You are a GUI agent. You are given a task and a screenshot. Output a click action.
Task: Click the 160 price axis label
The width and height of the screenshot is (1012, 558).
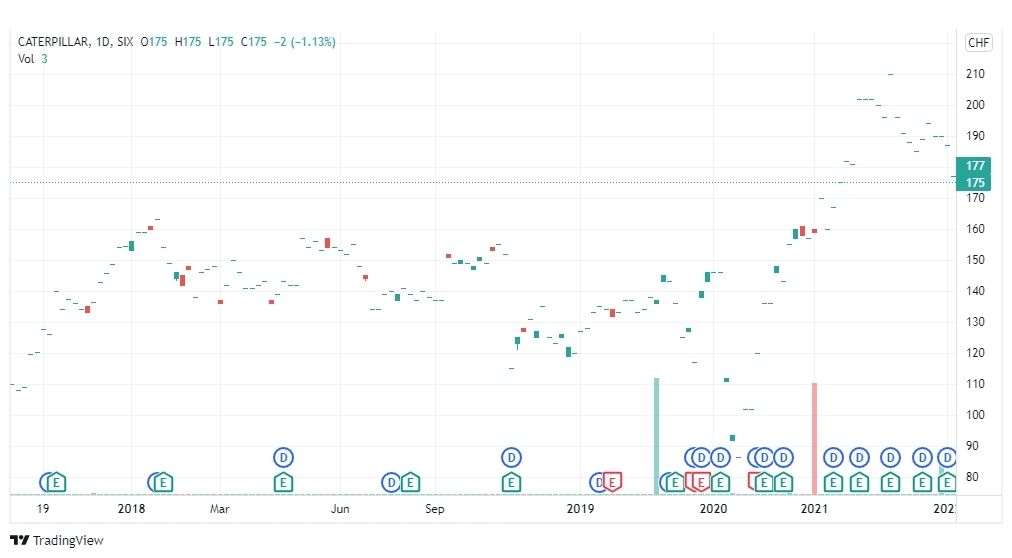tap(975, 229)
